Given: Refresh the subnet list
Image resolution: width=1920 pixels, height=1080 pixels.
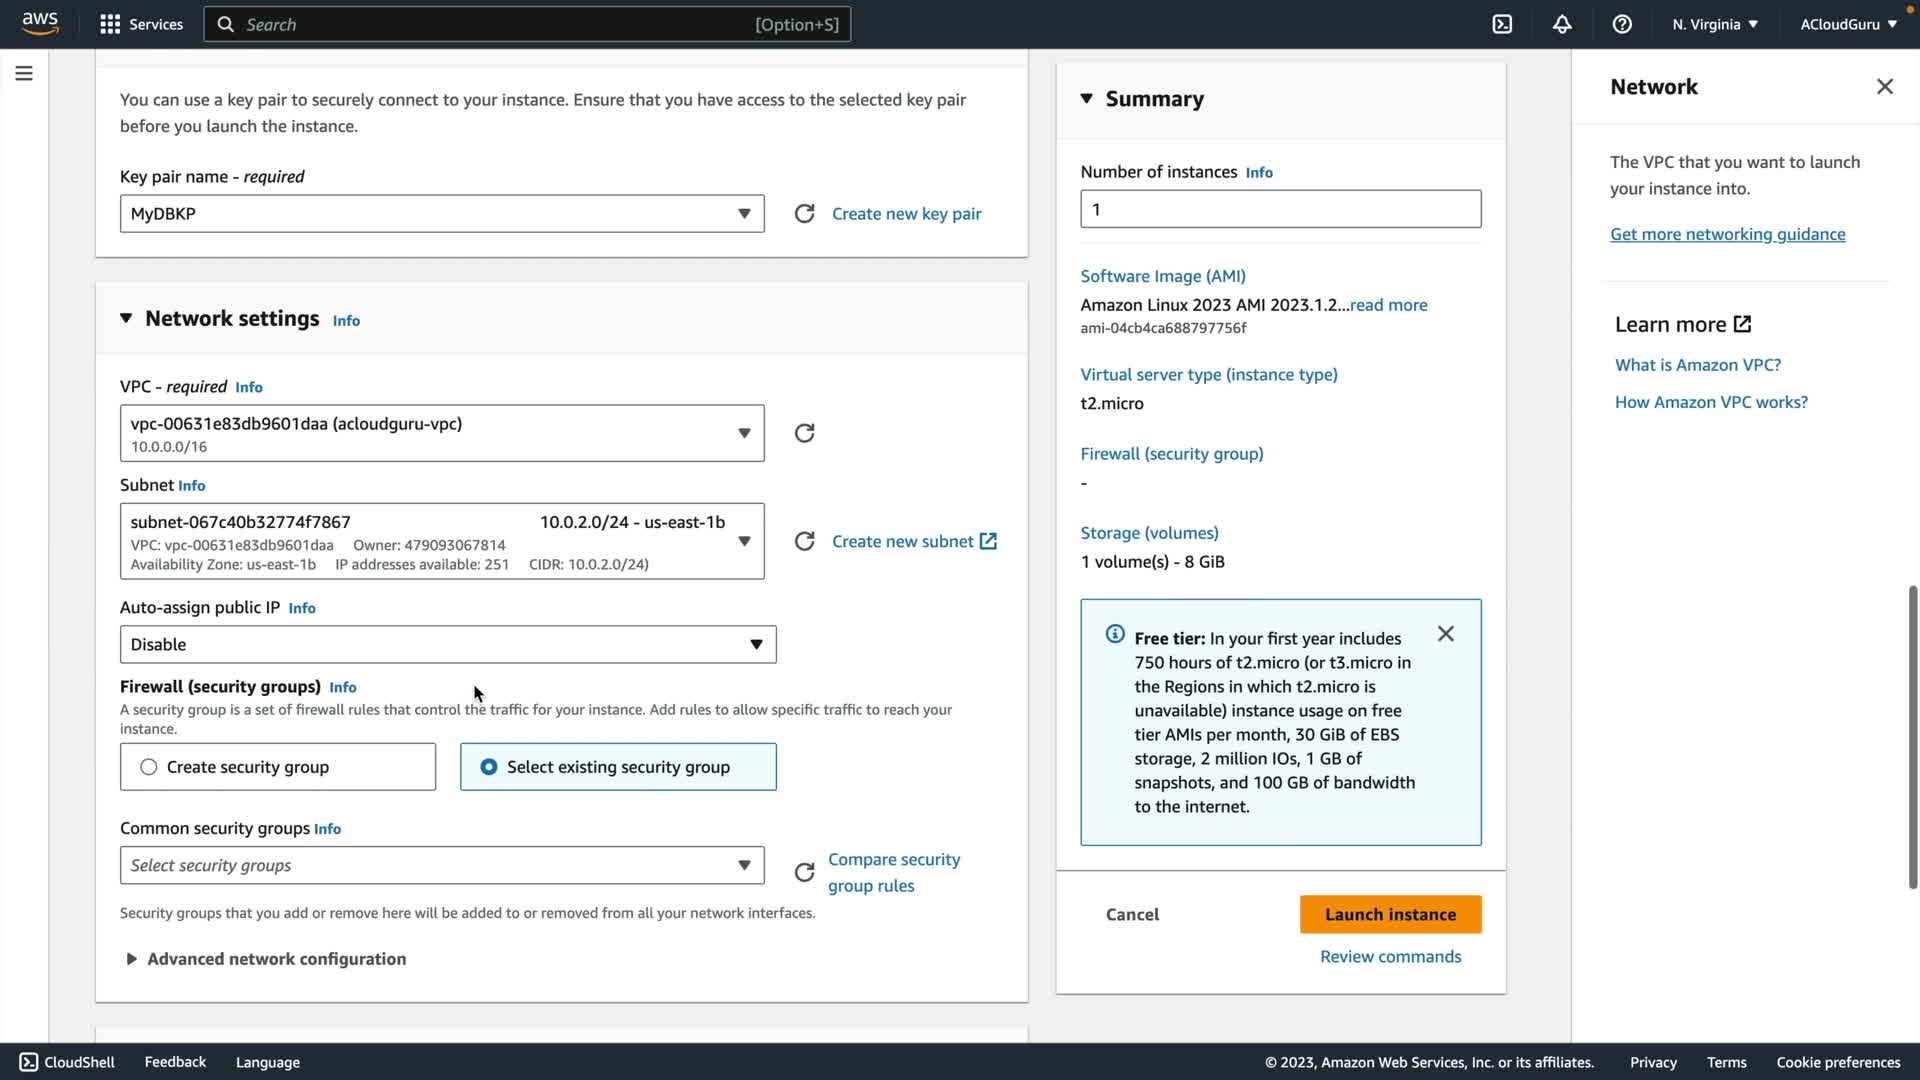Looking at the screenshot, I should [x=804, y=541].
